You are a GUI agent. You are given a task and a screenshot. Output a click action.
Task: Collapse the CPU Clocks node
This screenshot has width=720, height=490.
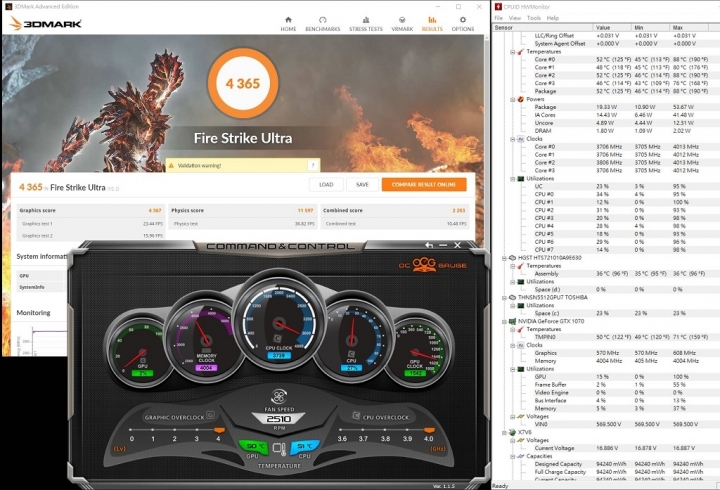pos(512,139)
